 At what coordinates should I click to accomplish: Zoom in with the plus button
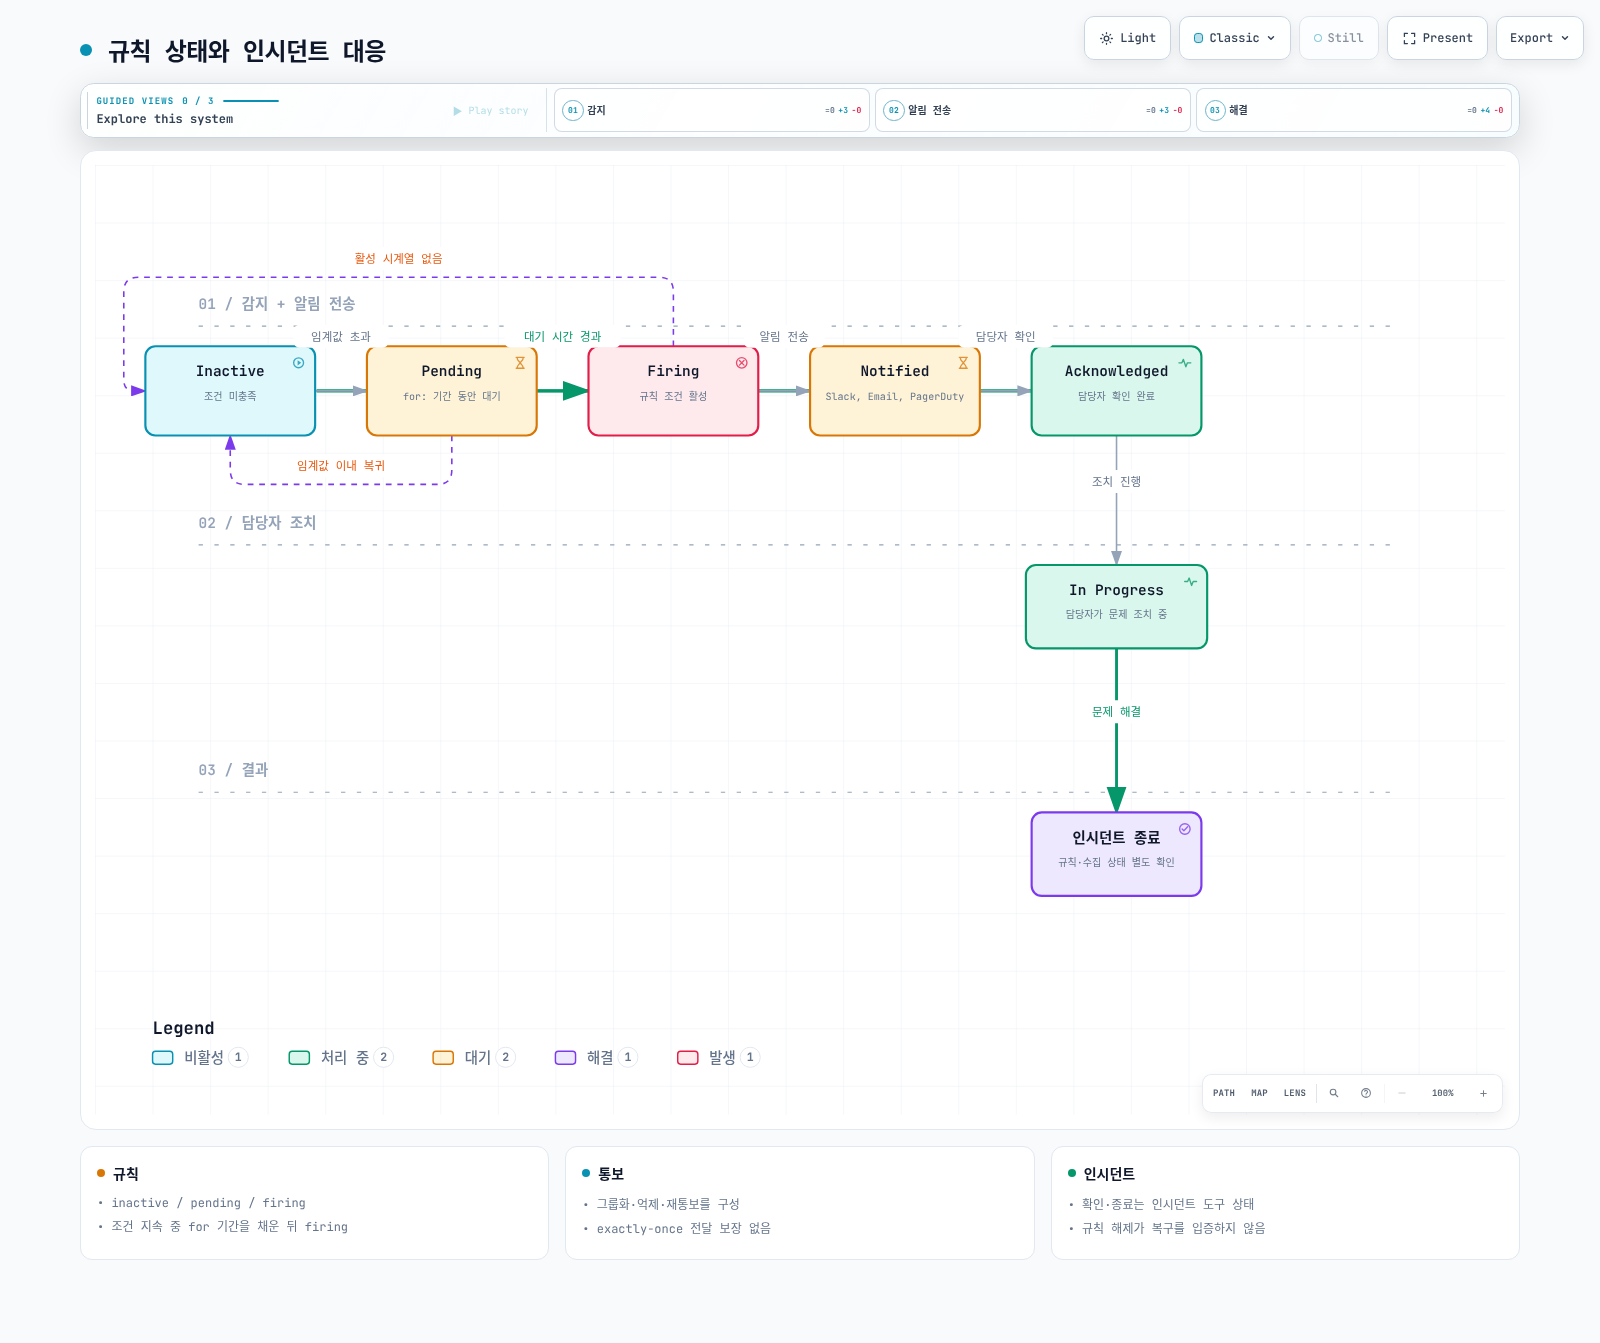[1483, 1093]
